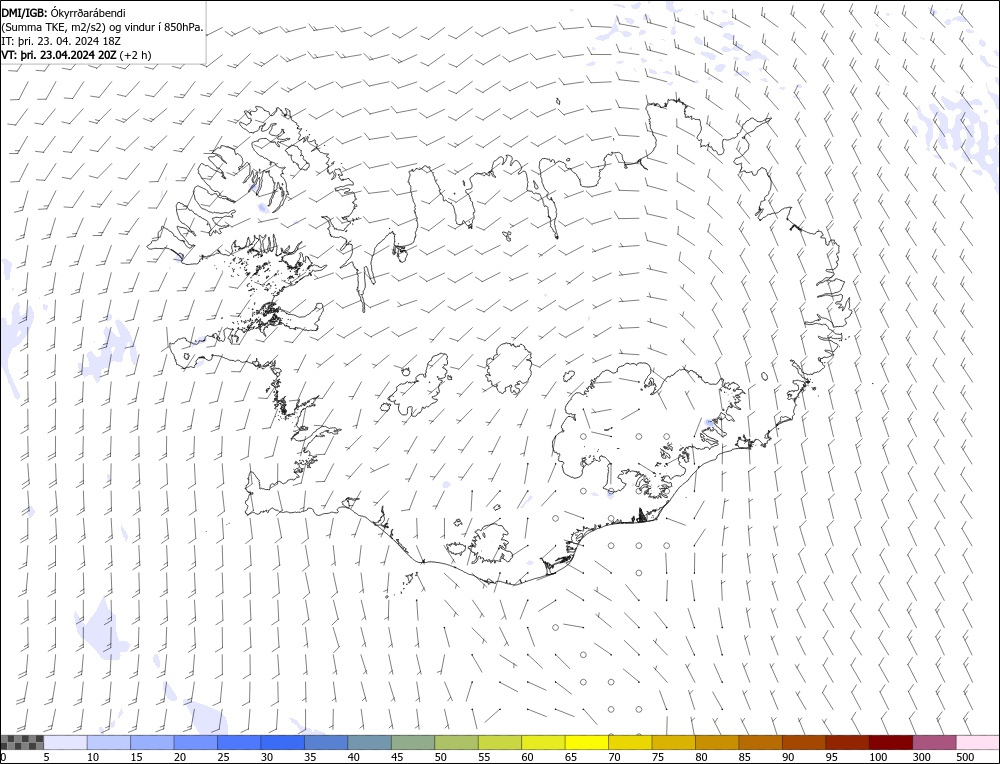This screenshot has width=1000, height=764.
Task: Click the teal-gray swatch between 40 and 45
Action: [x=370, y=742]
